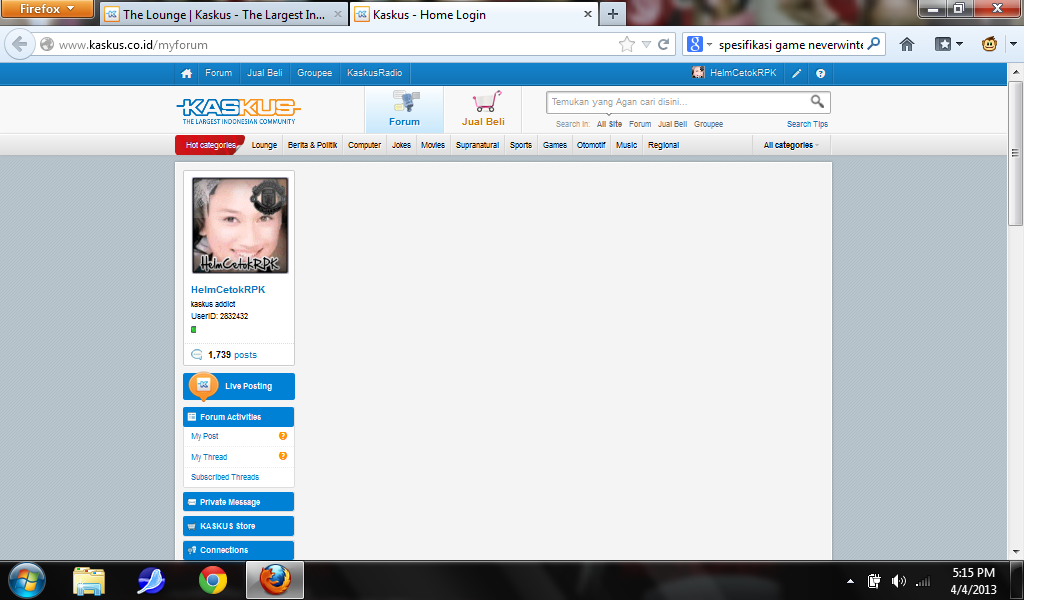The image size is (1038, 602).
Task: Open the My Thread link
Action: (x=209, y=457)
